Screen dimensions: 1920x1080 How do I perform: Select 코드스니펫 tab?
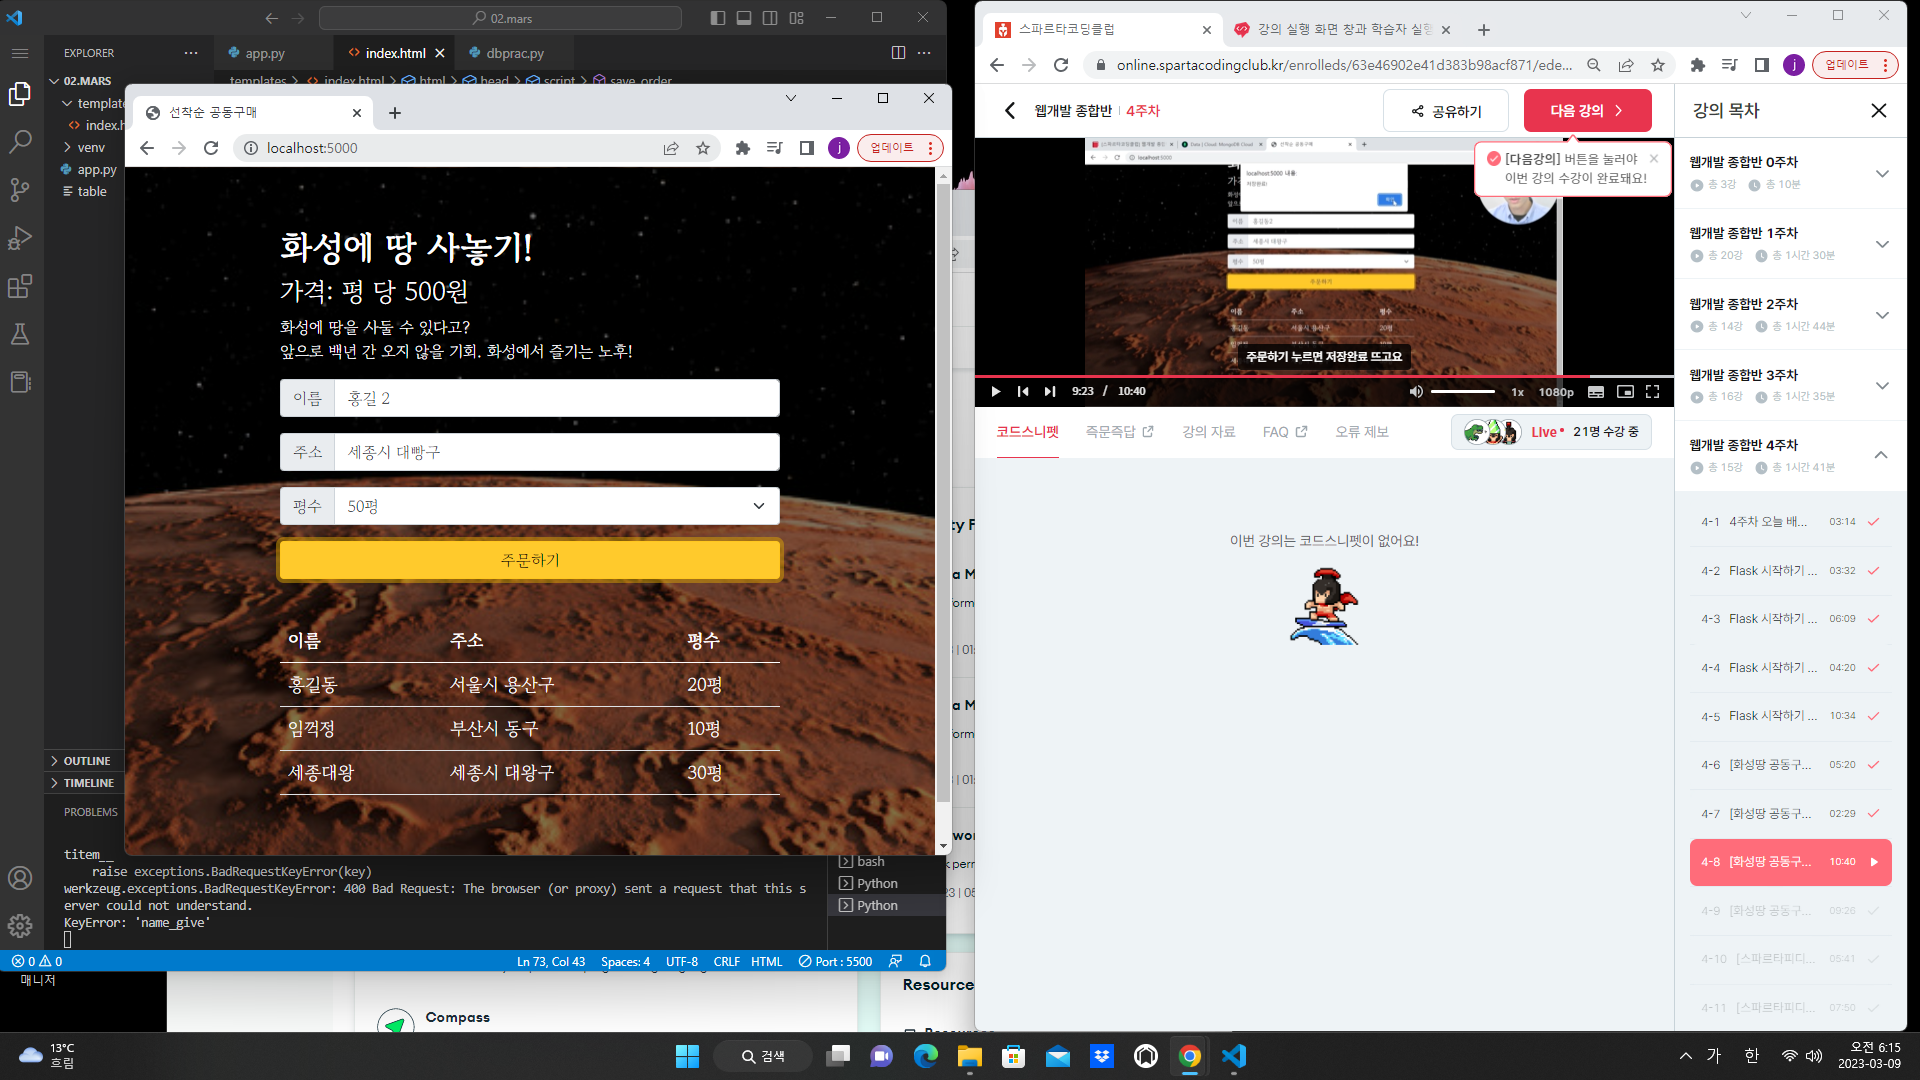point(1027,432)
